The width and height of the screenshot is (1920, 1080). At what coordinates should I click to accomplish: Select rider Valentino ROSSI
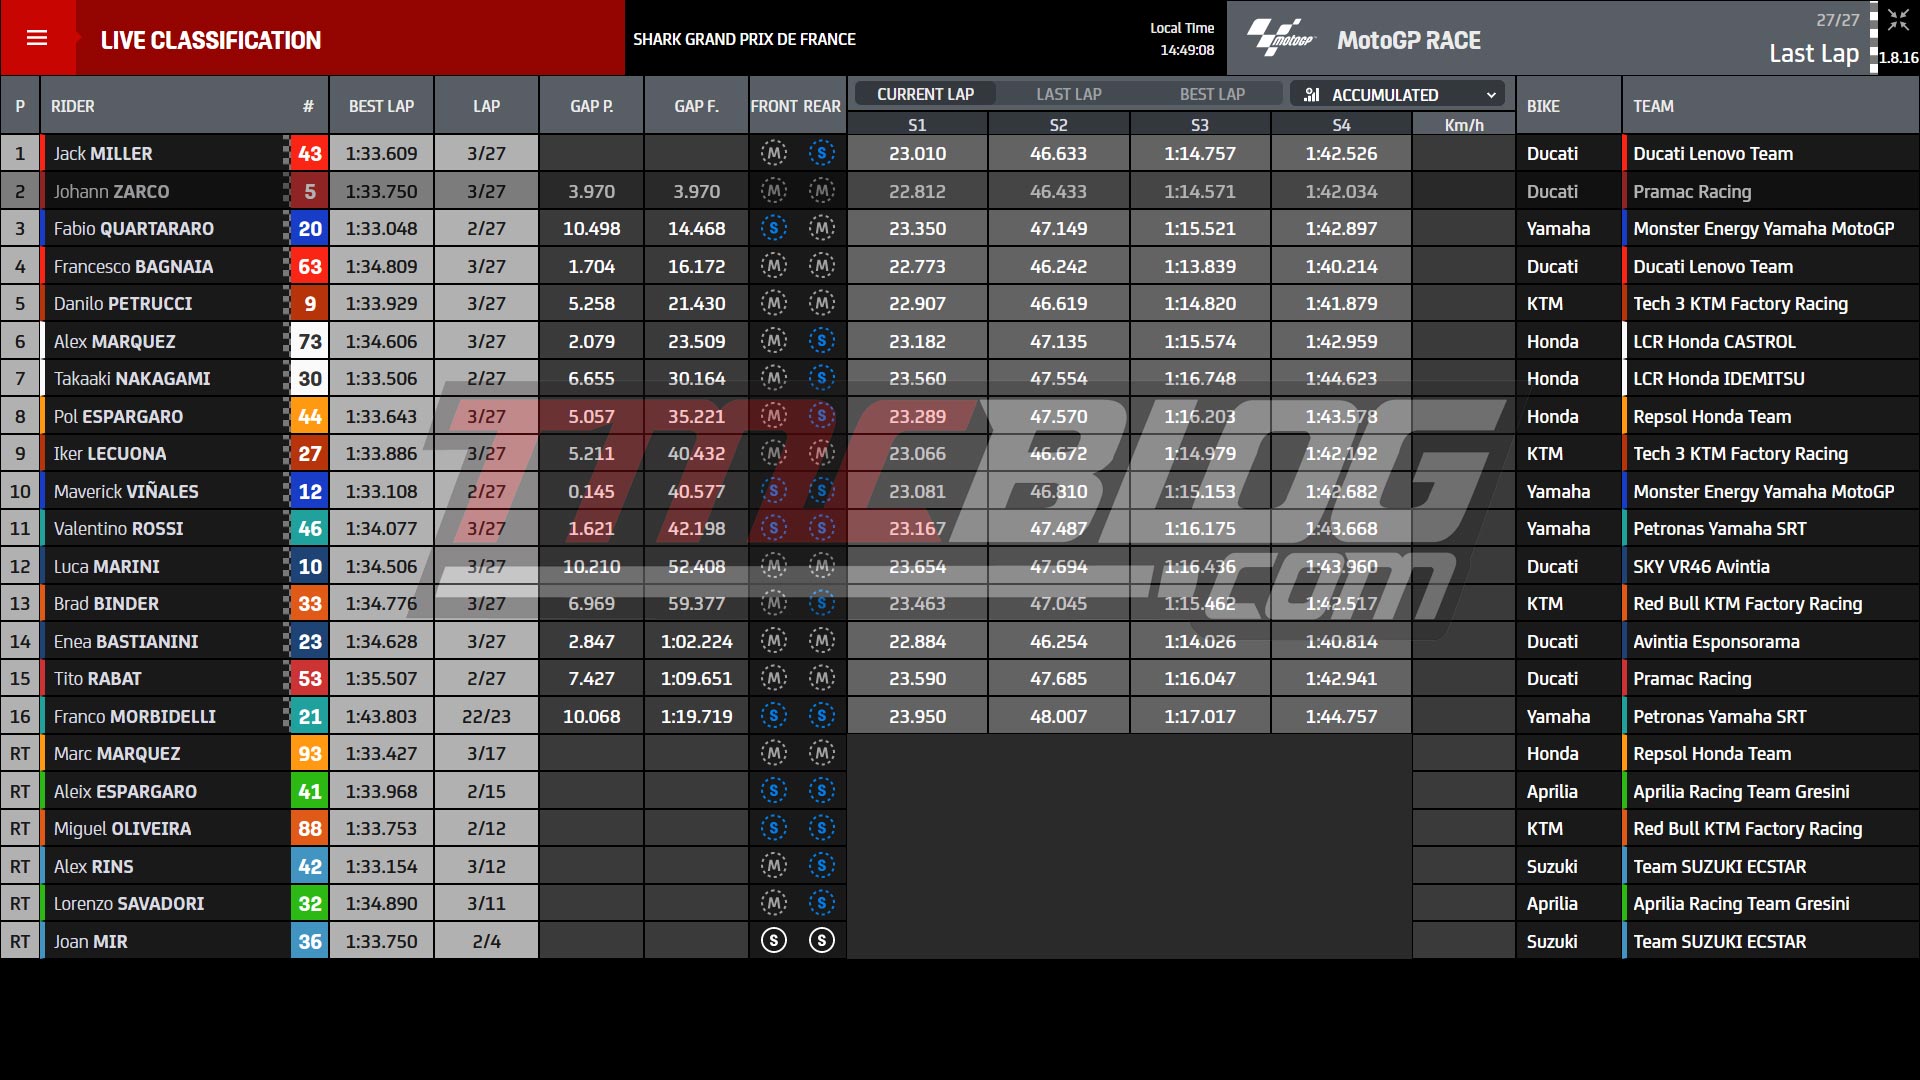[119, 529]
